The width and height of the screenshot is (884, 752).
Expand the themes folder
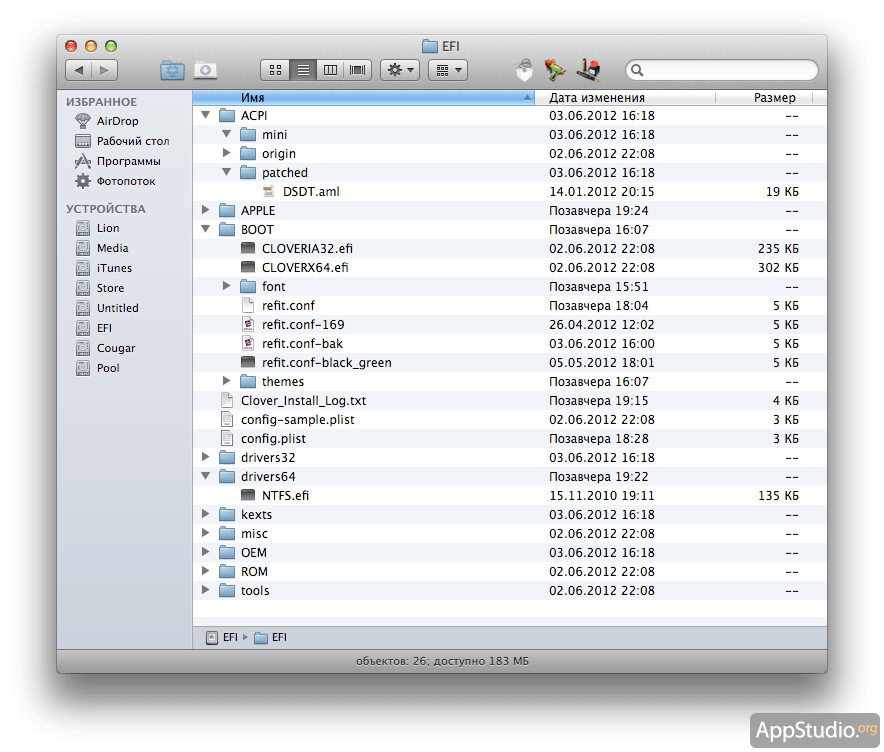tap(227, 381)
